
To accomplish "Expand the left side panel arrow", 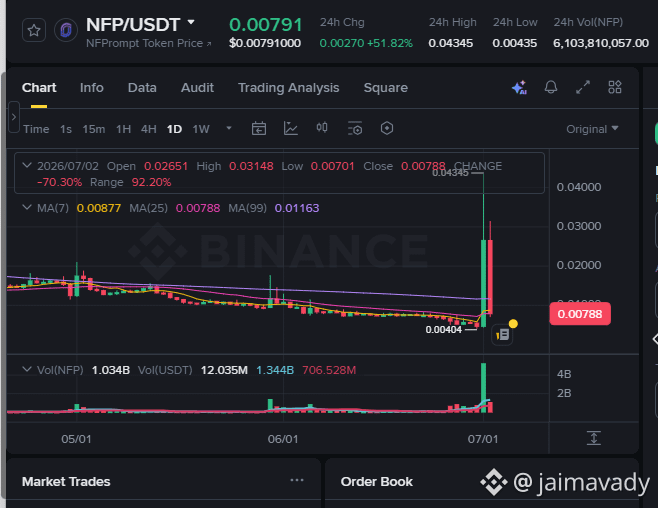I will (x=14, y=117).
